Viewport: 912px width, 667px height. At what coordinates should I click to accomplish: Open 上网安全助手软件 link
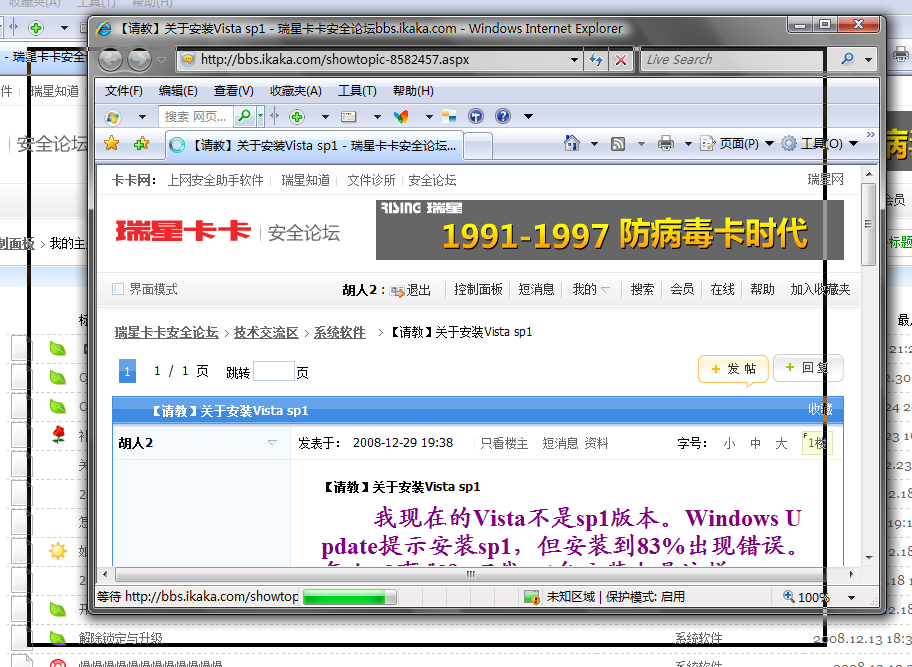[215, 180]
